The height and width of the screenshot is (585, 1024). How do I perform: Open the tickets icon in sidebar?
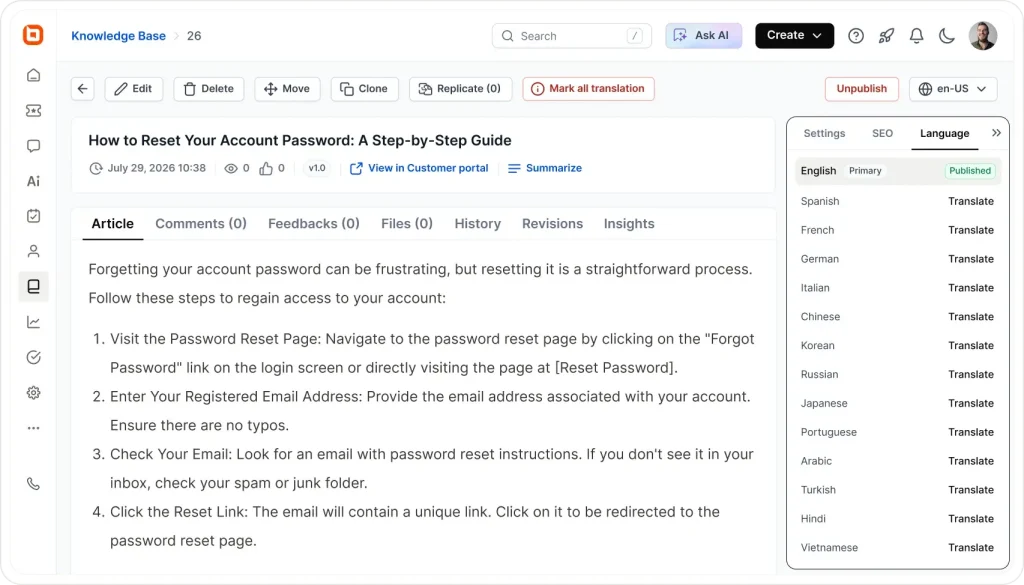[33, 111]
